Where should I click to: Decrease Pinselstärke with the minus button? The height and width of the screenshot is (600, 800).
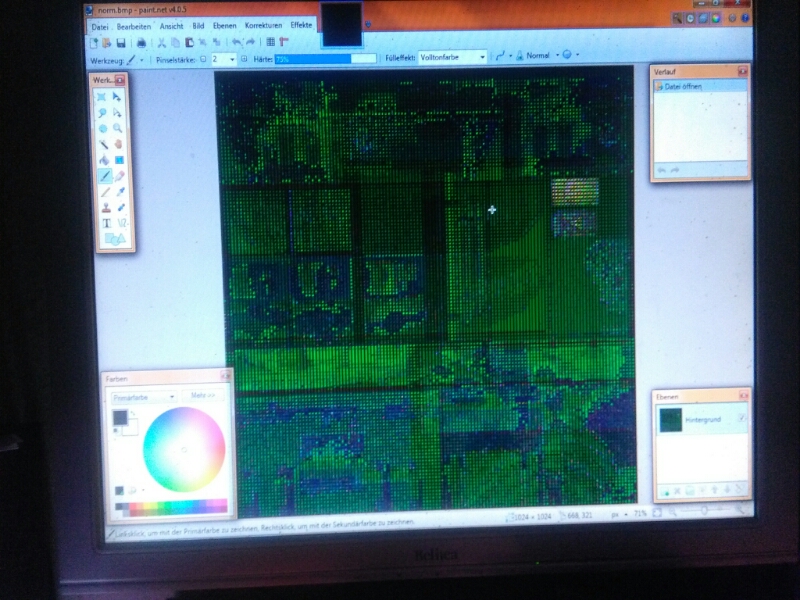point(203,59)
